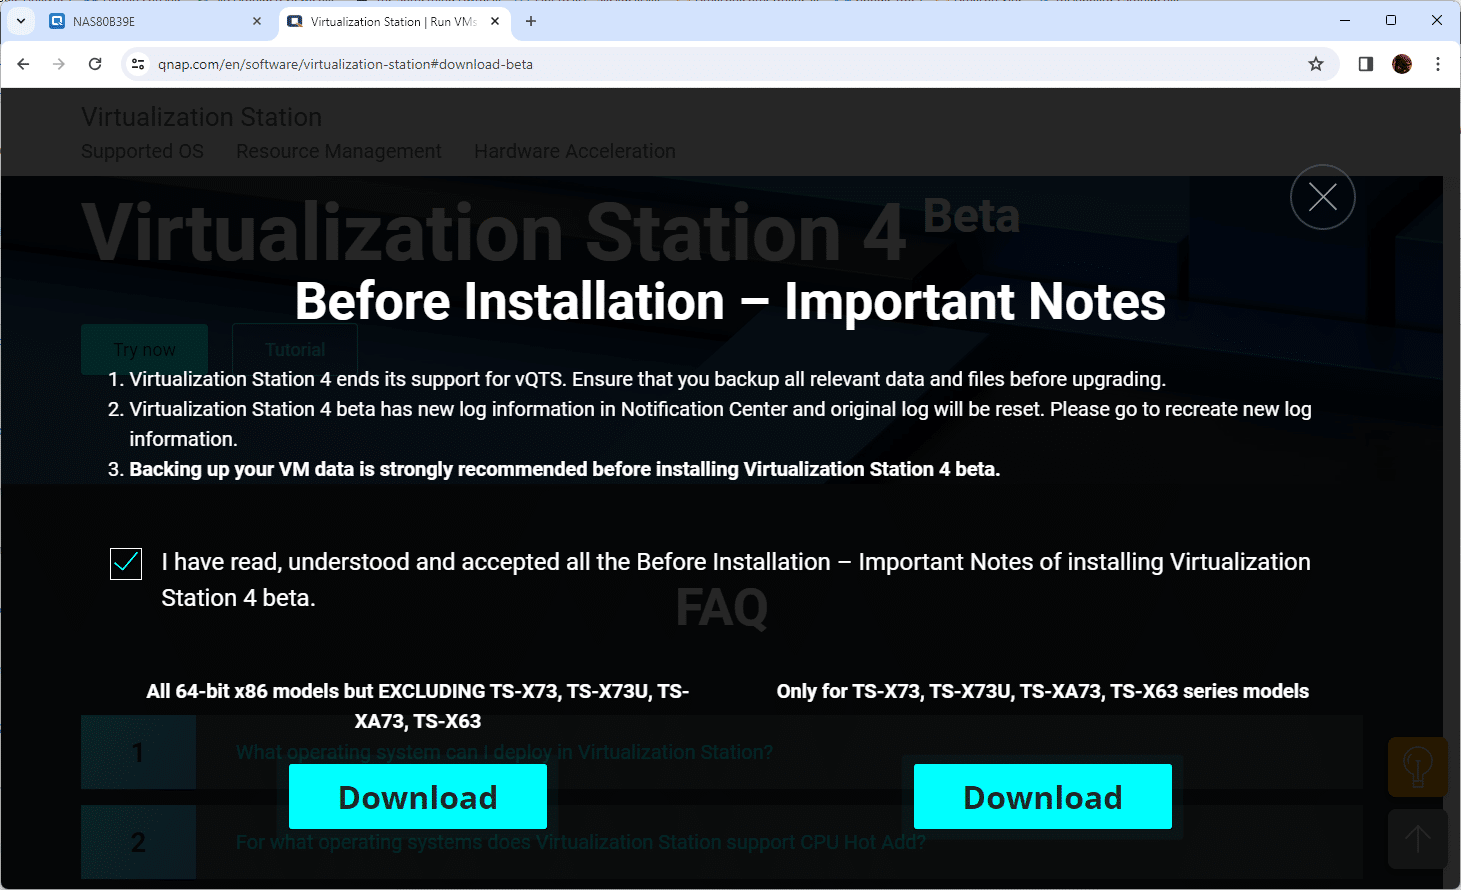Close the browser window
Viewport: 1461px width, 890px height.
tap(1437, 20)
